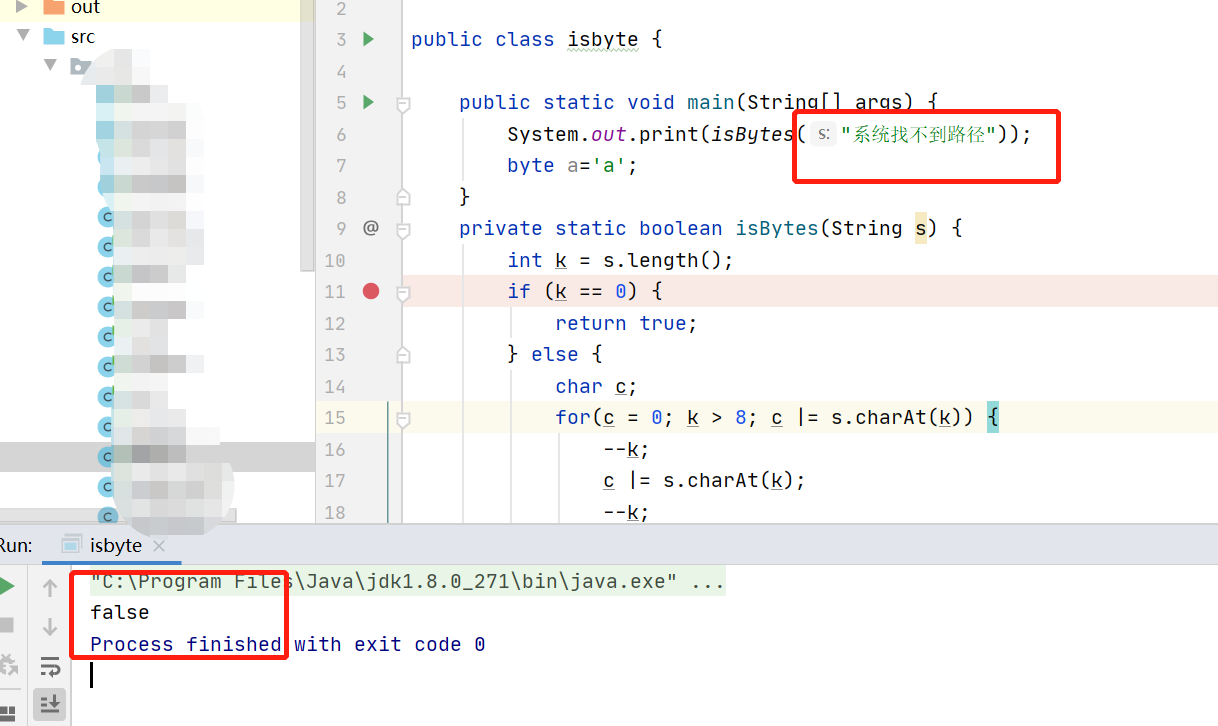
Task: Click the Up the Stack Trace arrow
Action: (x=49, y=587)
